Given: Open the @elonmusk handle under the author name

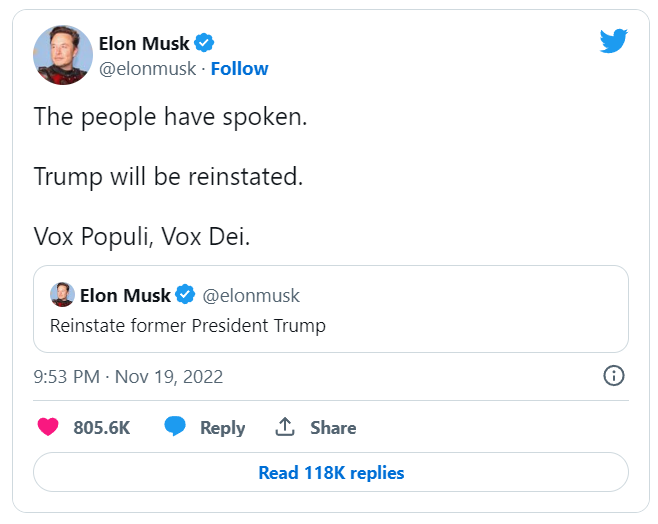Looking at the screenshot, I should click(x=146, y=69).
